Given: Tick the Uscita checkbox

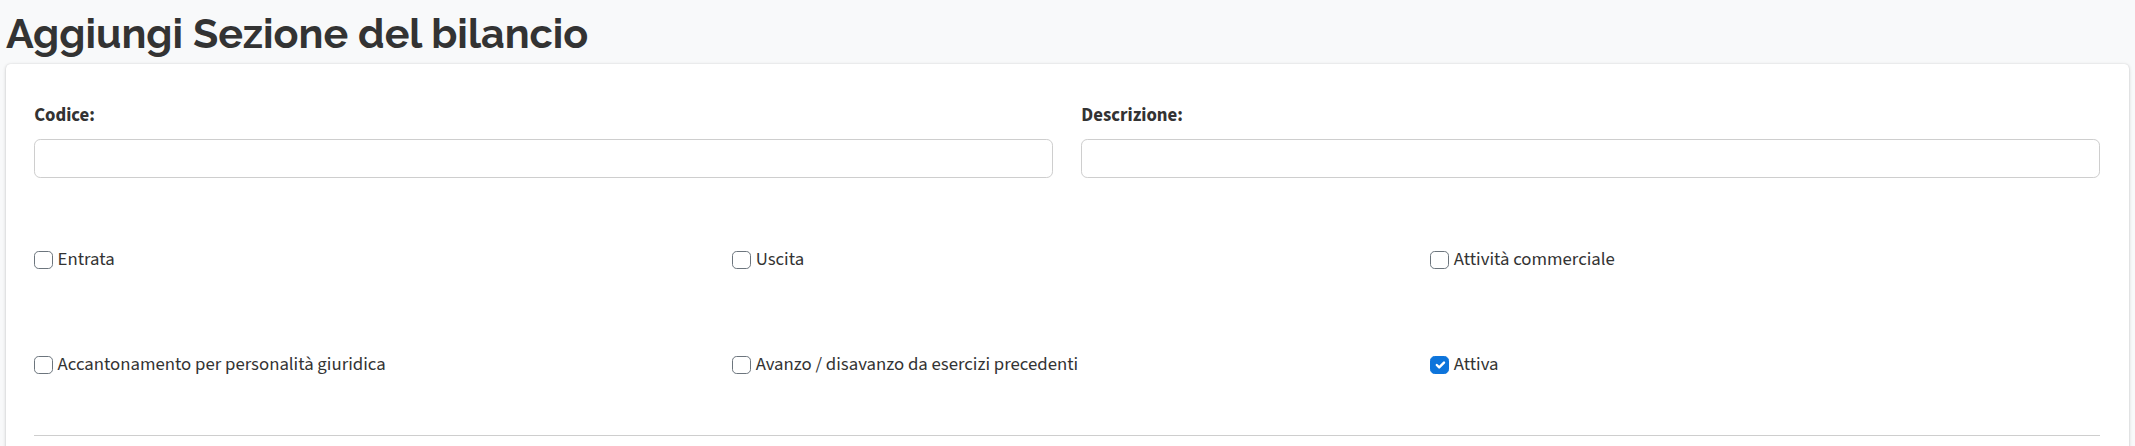Looking at the screenshot, I should pos(741,260).
